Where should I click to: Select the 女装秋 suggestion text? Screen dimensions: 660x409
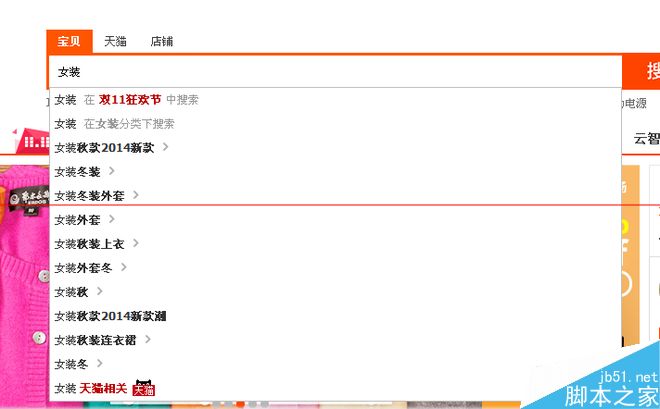click(71, 292)
